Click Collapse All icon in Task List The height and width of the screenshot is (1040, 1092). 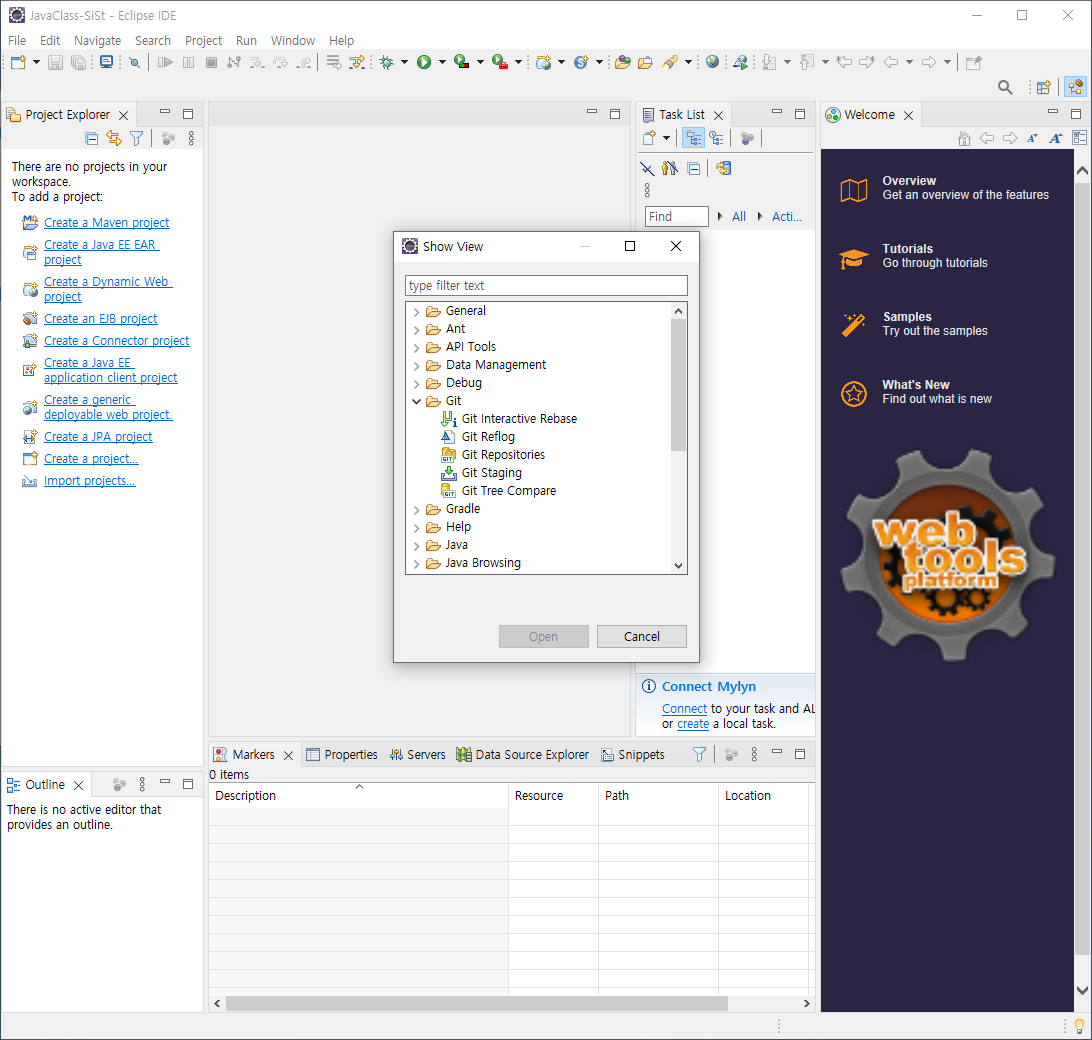[694, 168]
